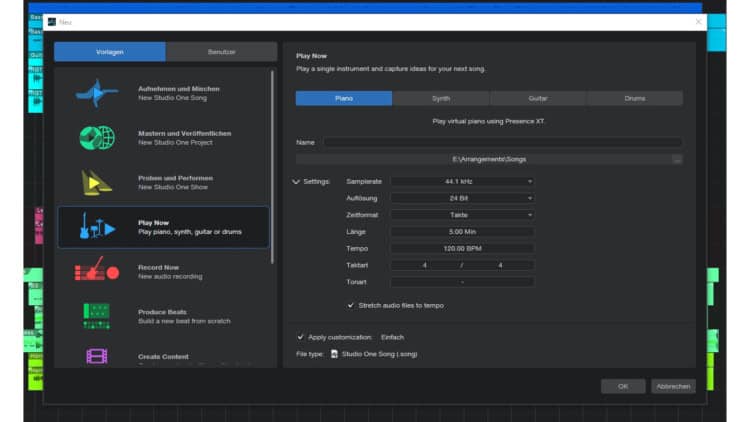Click the Create Content film icon

tap(97, 356)
